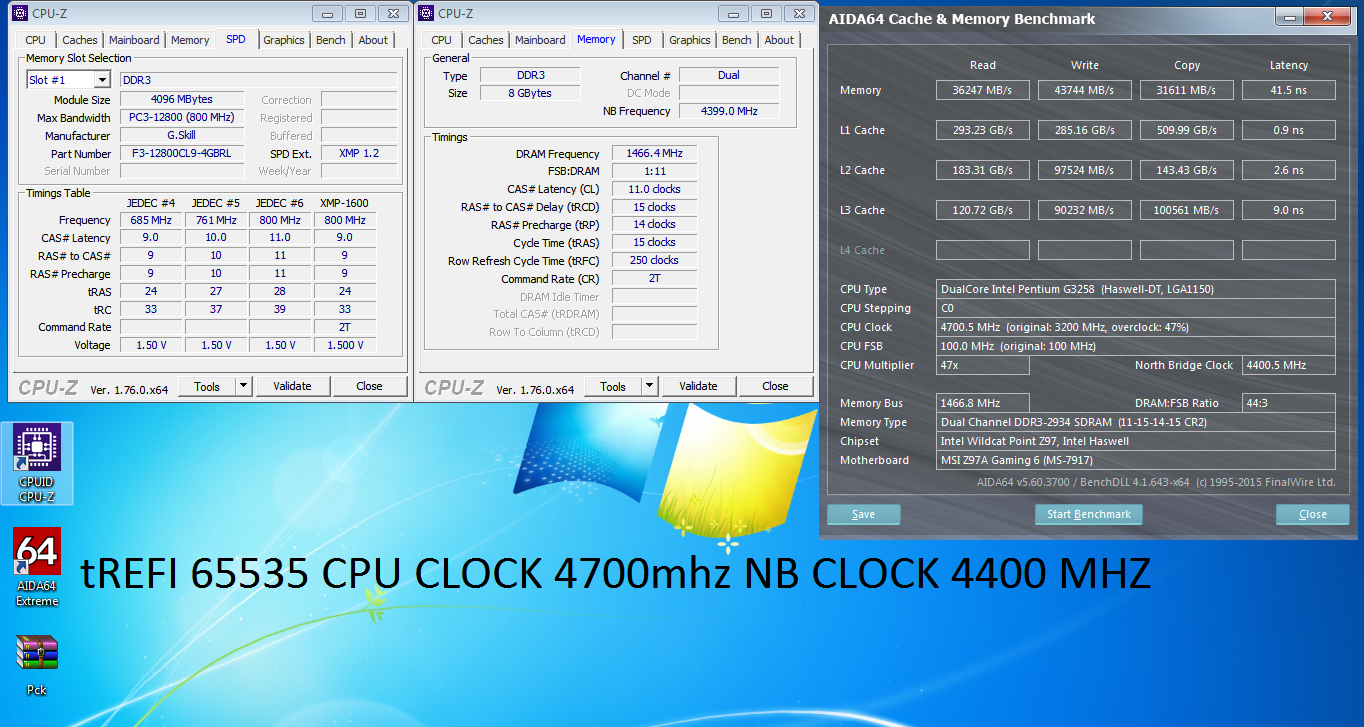Click XMP-1600 frequency 800 MHz cell
1364x727 pixels.
click(x=345, y=220)
